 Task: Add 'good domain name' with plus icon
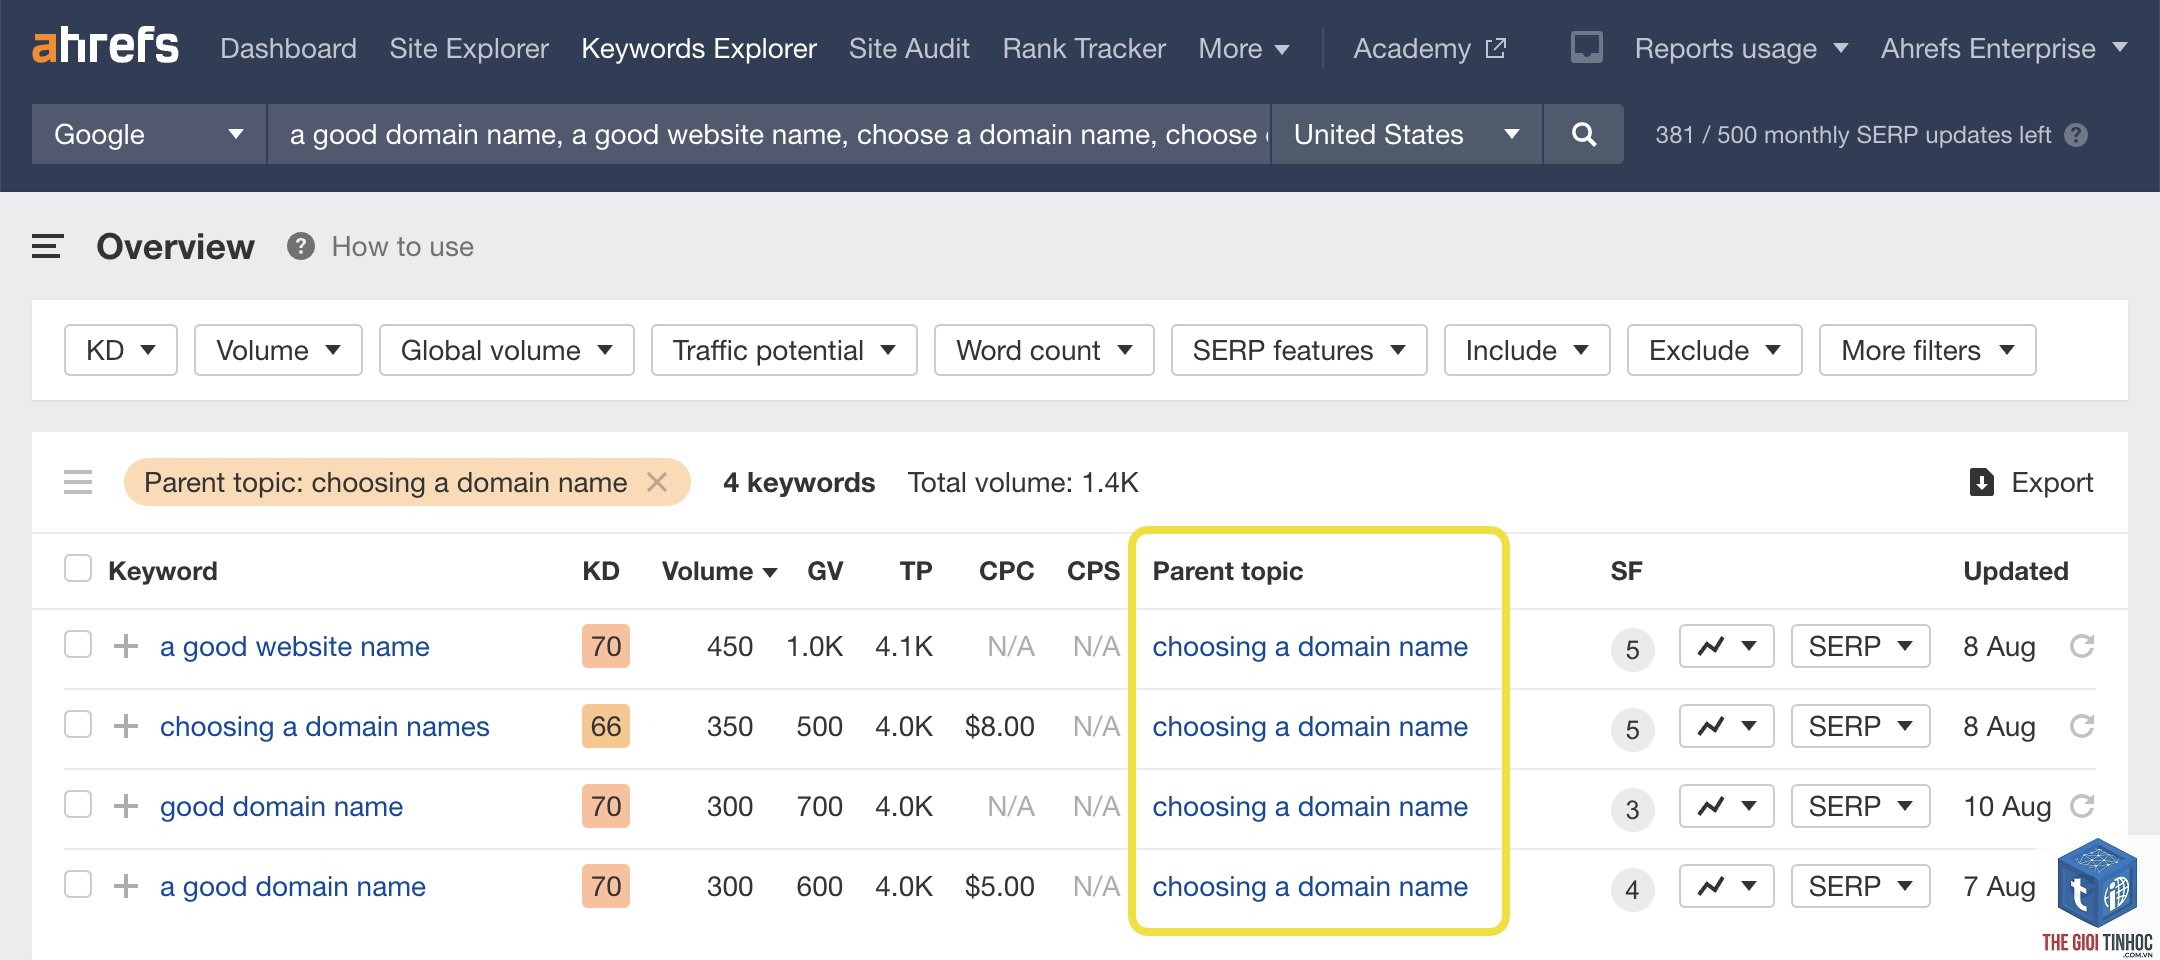[x=125, y=806]
